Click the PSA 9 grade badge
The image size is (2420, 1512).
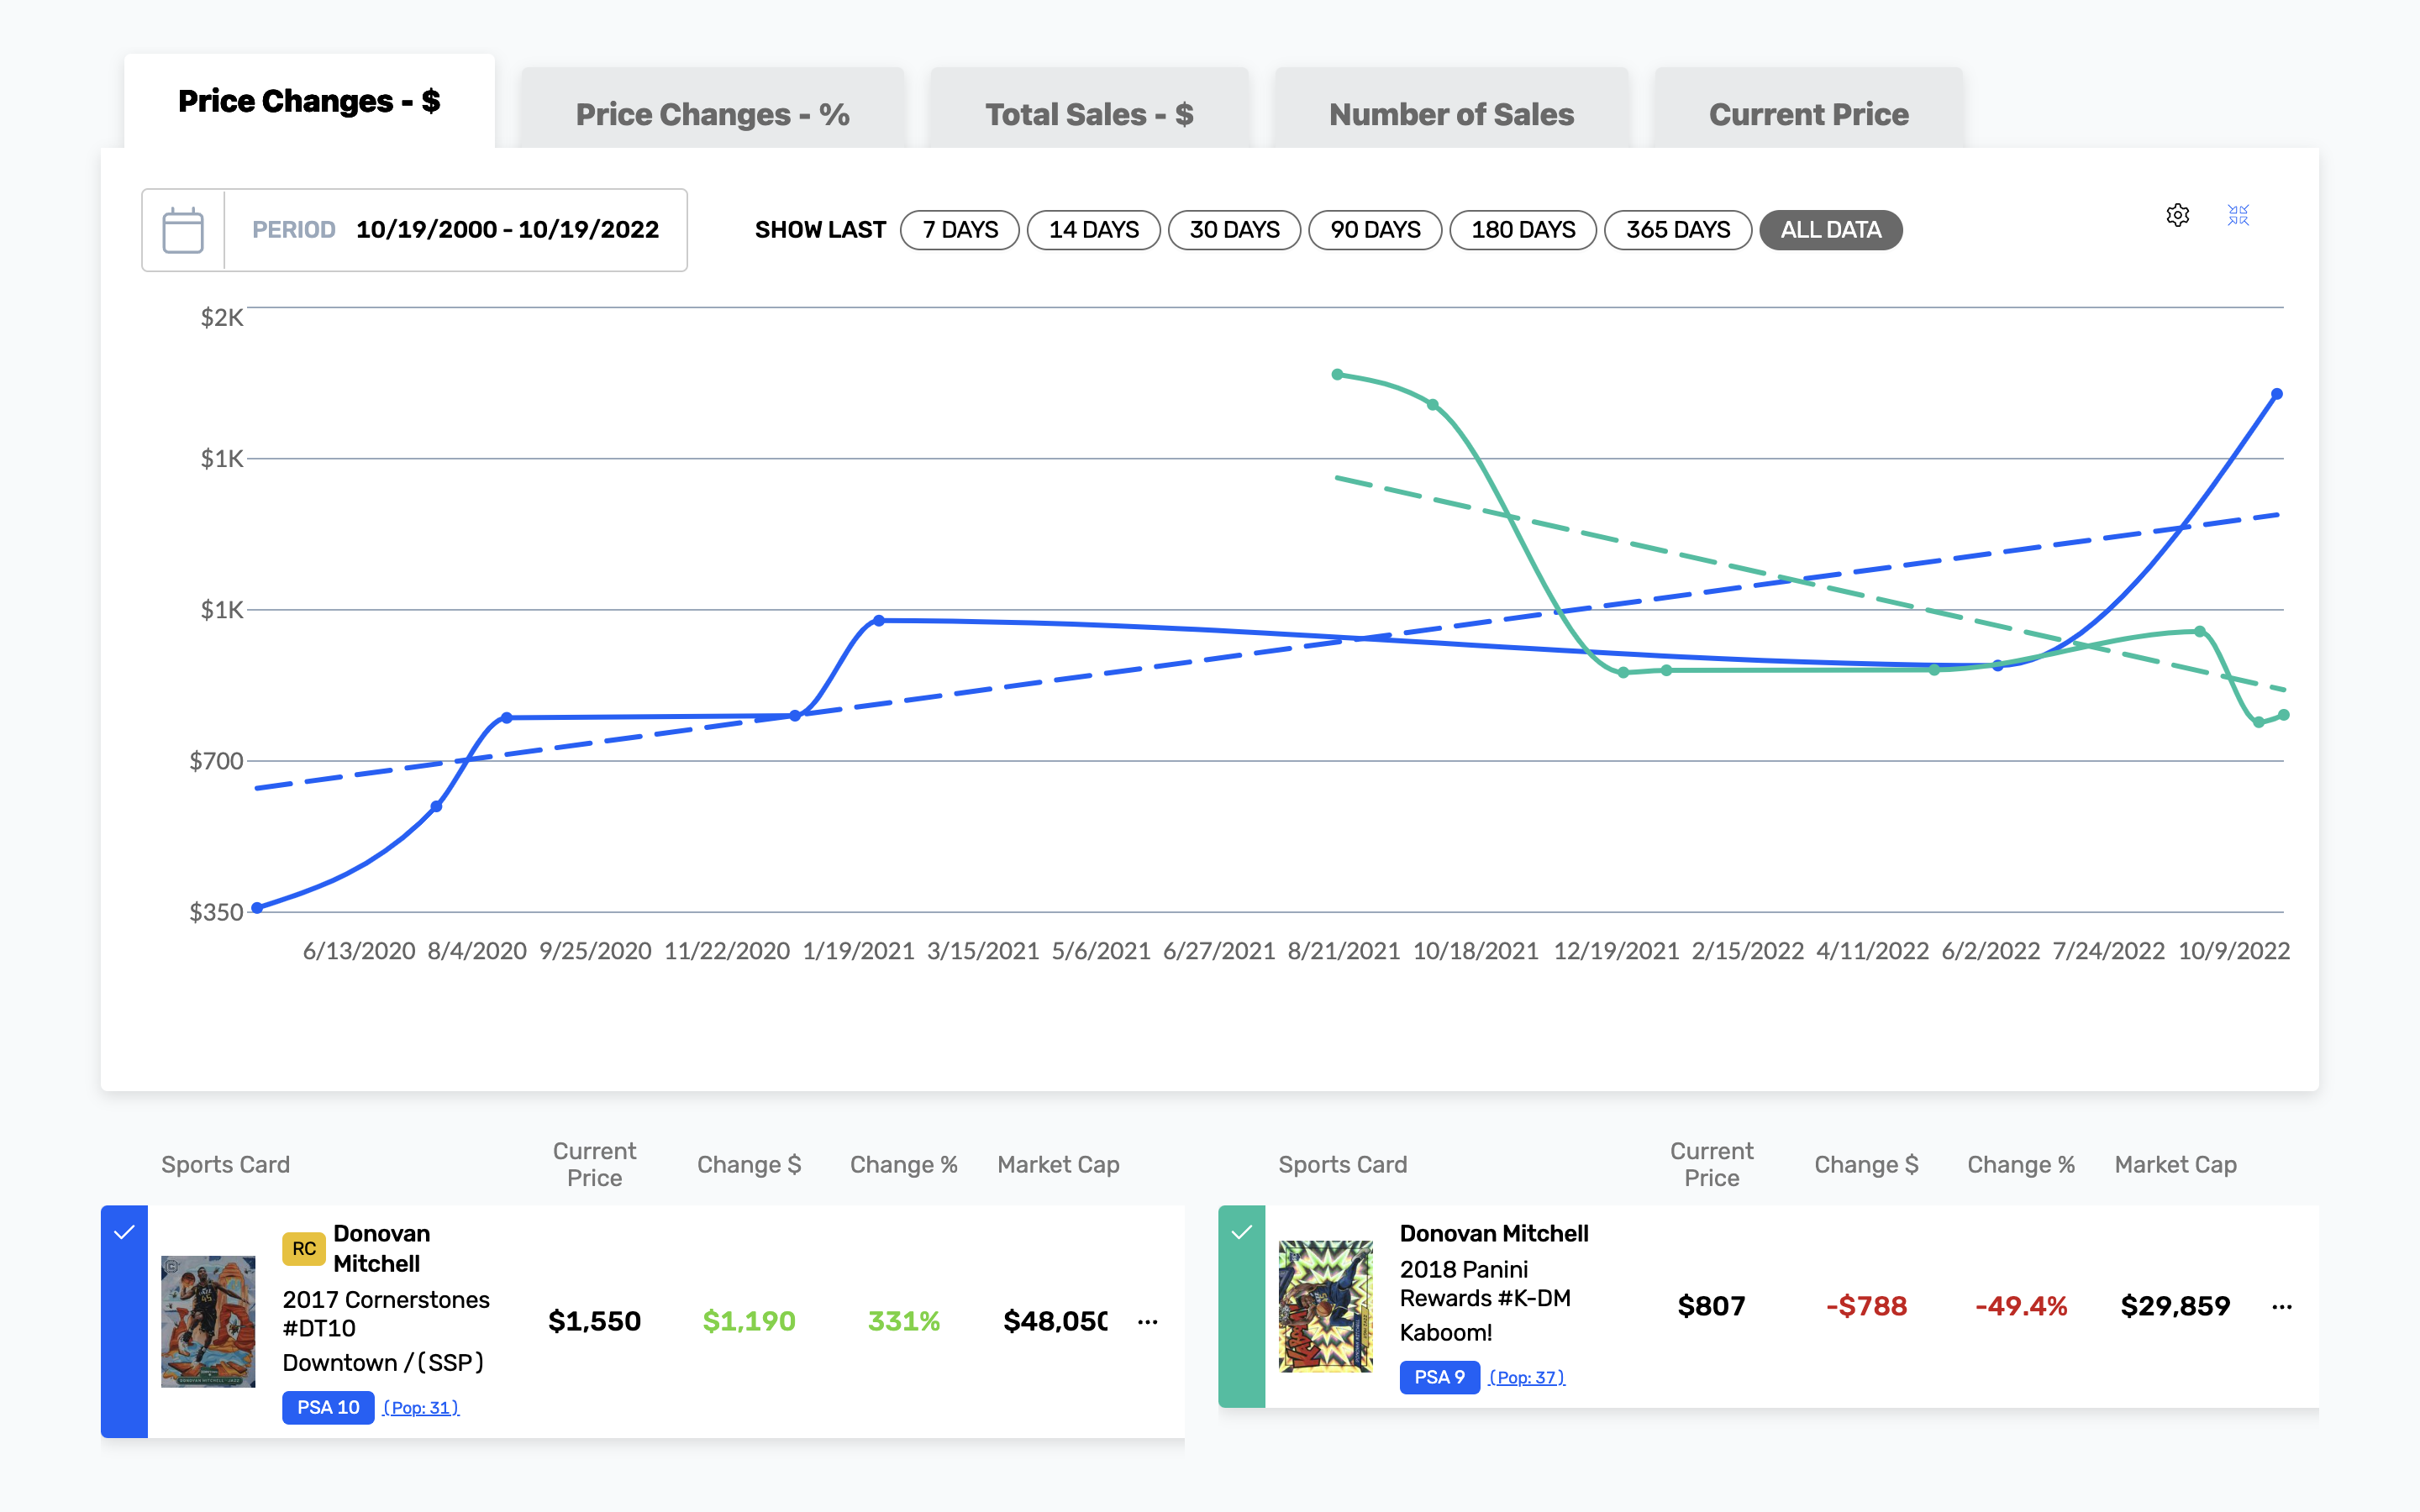click(x=1439, y=1377)
